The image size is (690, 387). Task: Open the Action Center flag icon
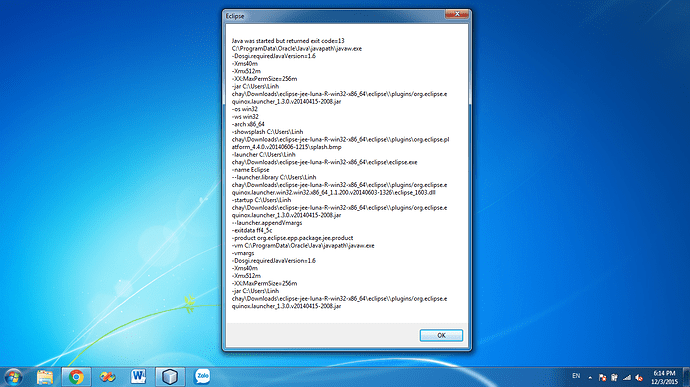coord(602,377)
